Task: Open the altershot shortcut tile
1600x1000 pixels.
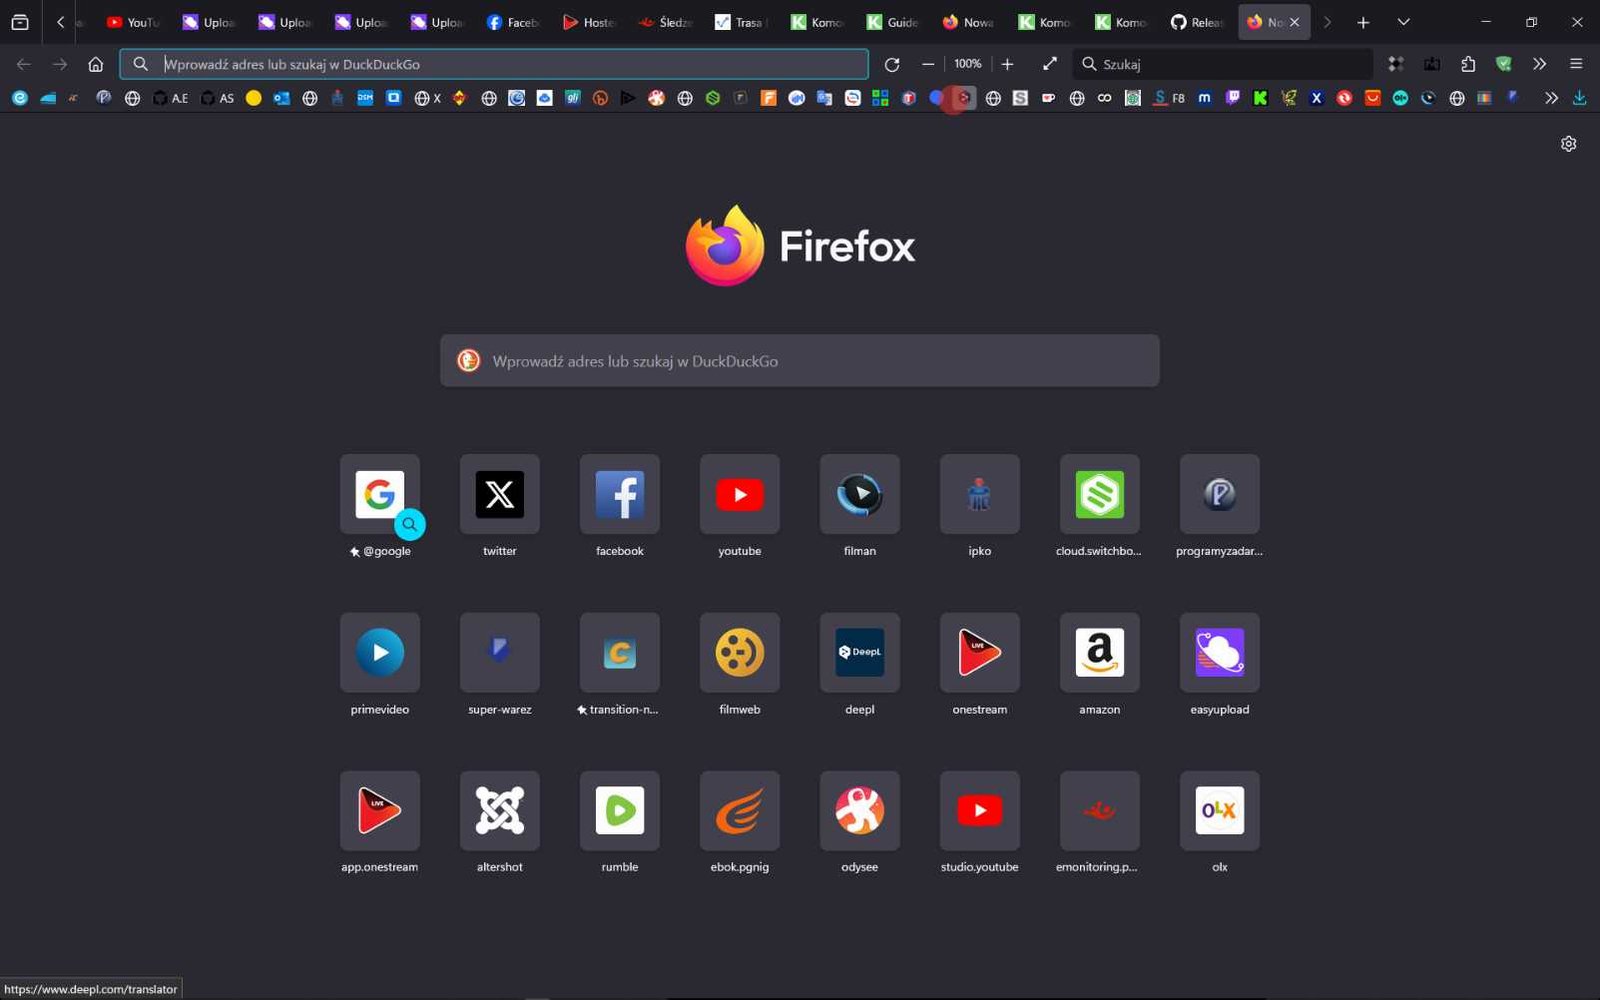Action: click(x=500, y=810)
